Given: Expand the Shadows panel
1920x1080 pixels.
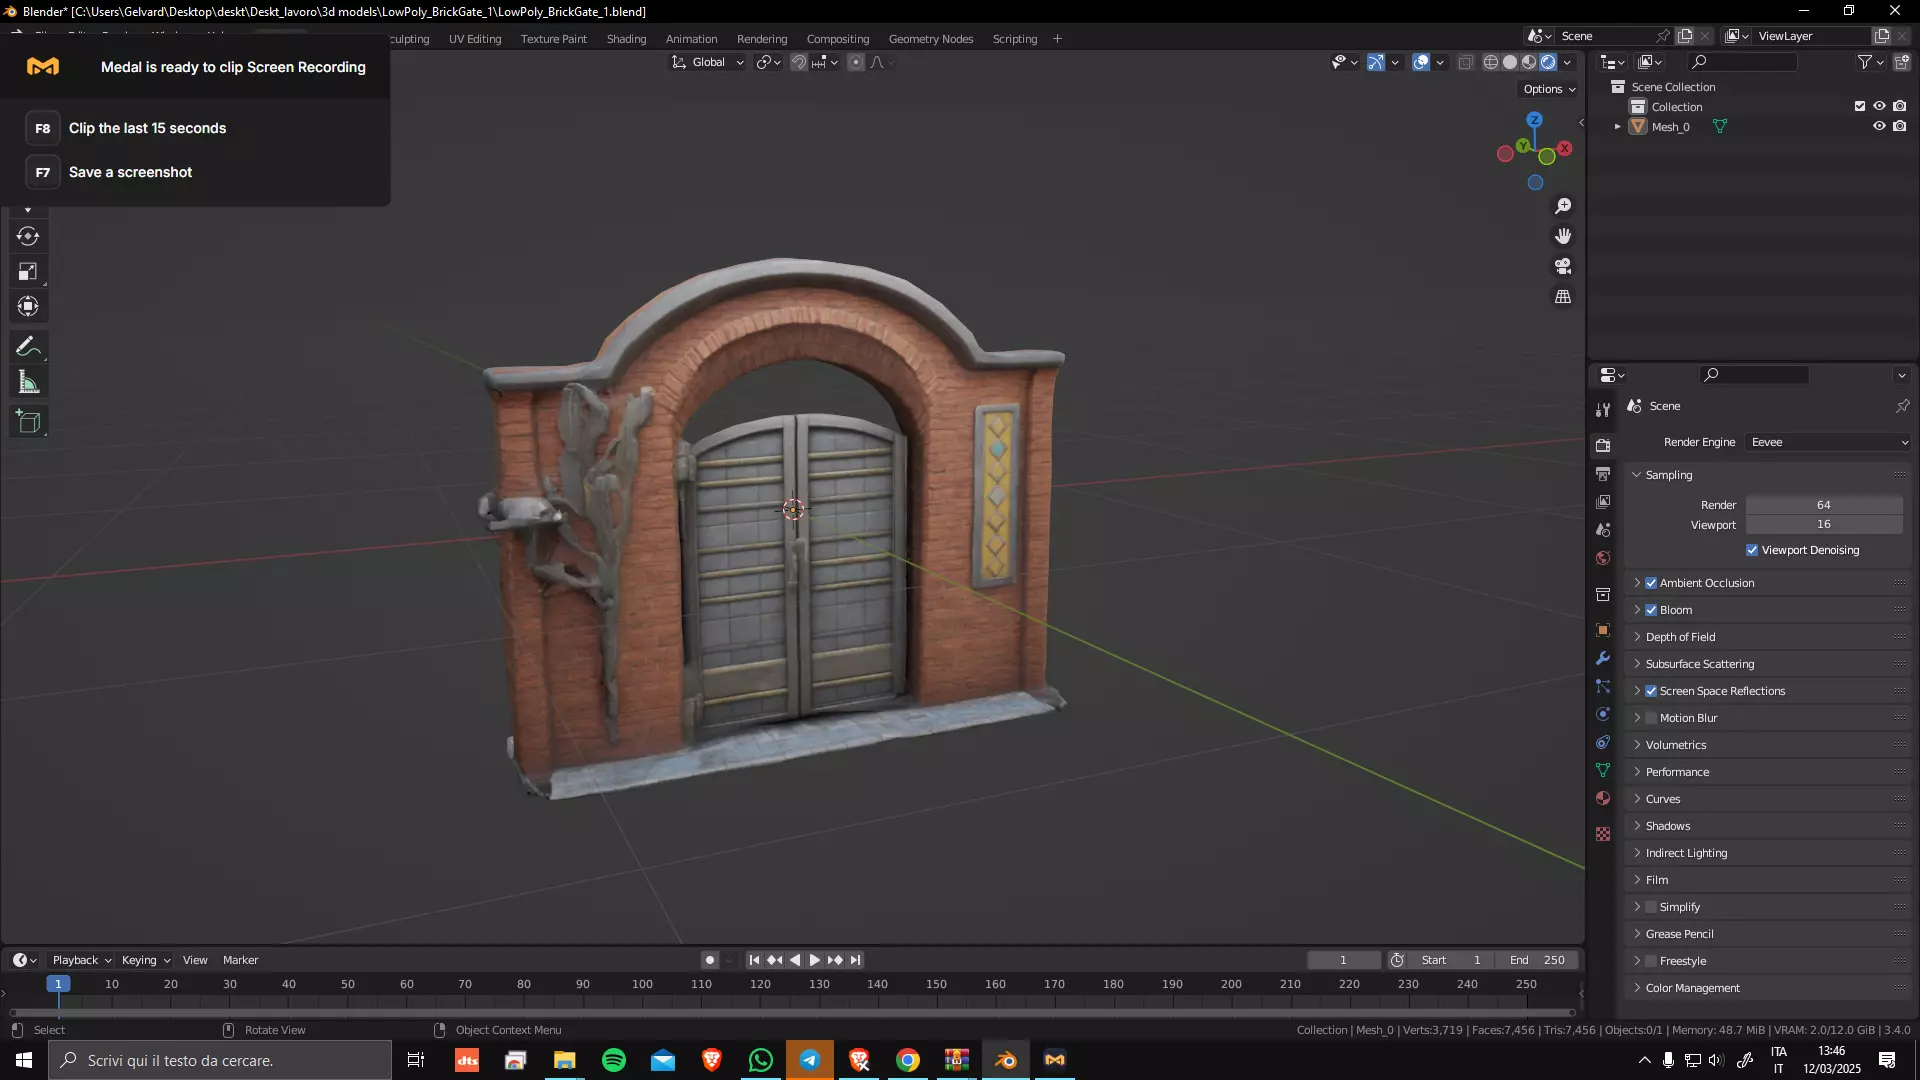Looking at the screenshot, I should pos(1667,826).
